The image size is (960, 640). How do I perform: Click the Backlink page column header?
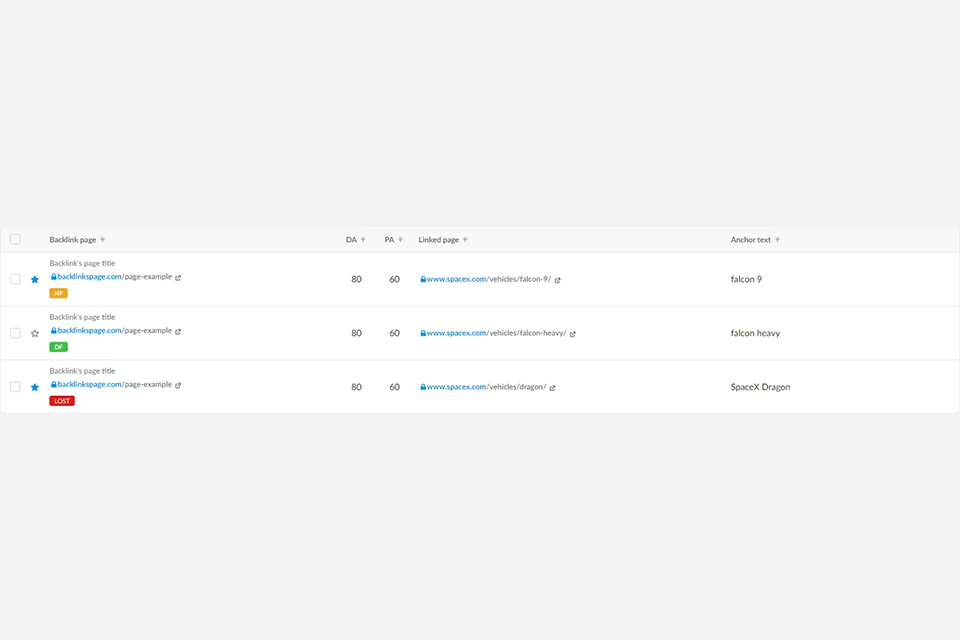(x=73, y=239)
